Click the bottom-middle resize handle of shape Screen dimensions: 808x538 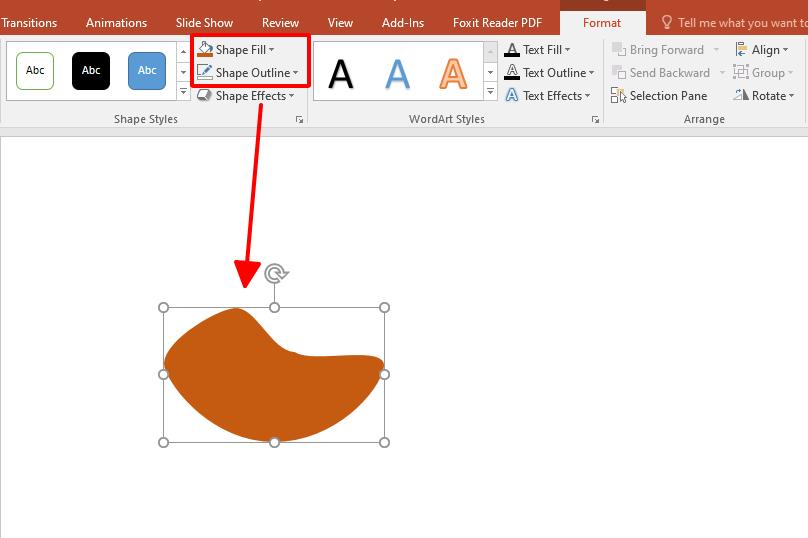click(275, 442)
